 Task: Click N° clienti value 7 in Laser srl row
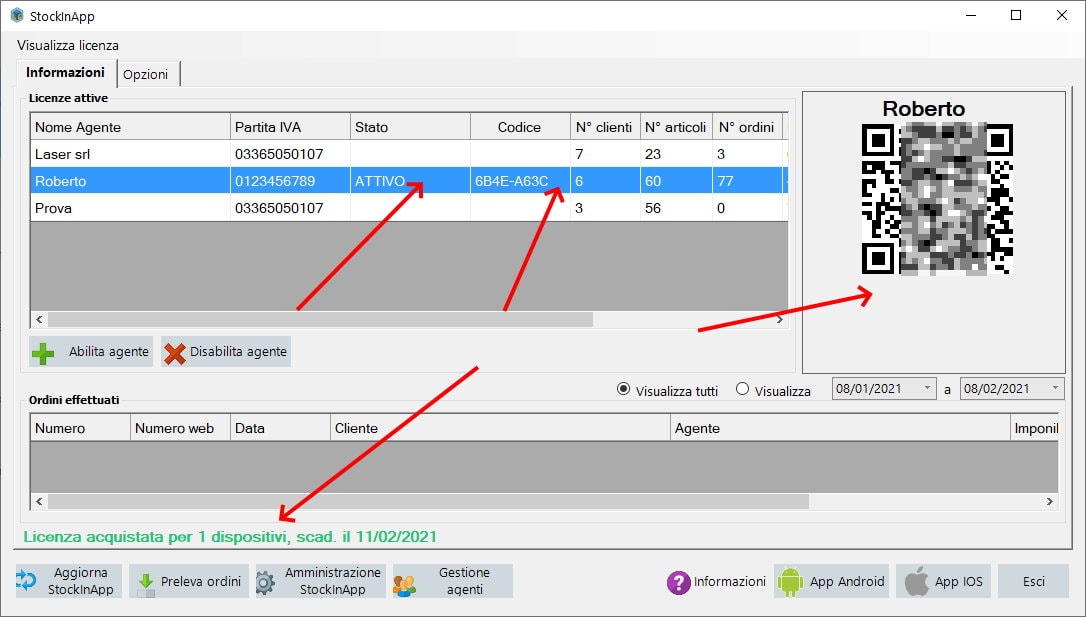605,154
